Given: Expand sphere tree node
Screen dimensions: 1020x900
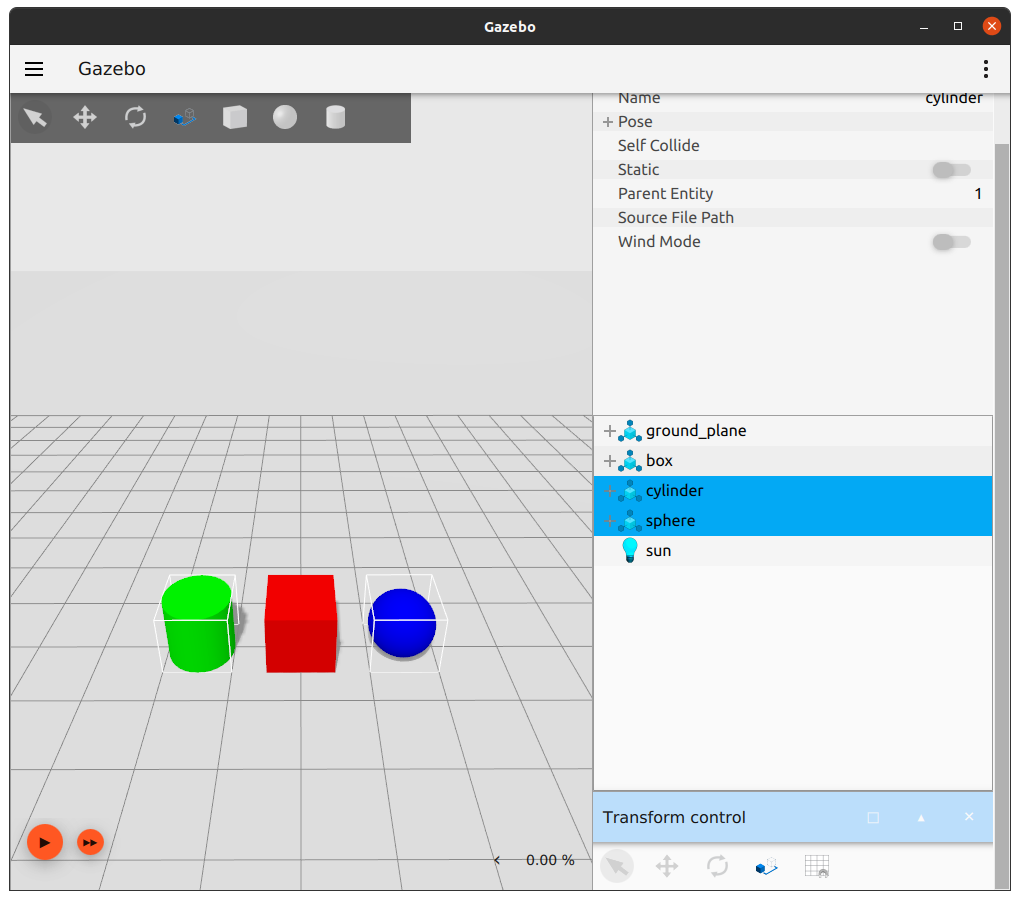Looking at the screenshot, I should [x=610, y=521].
